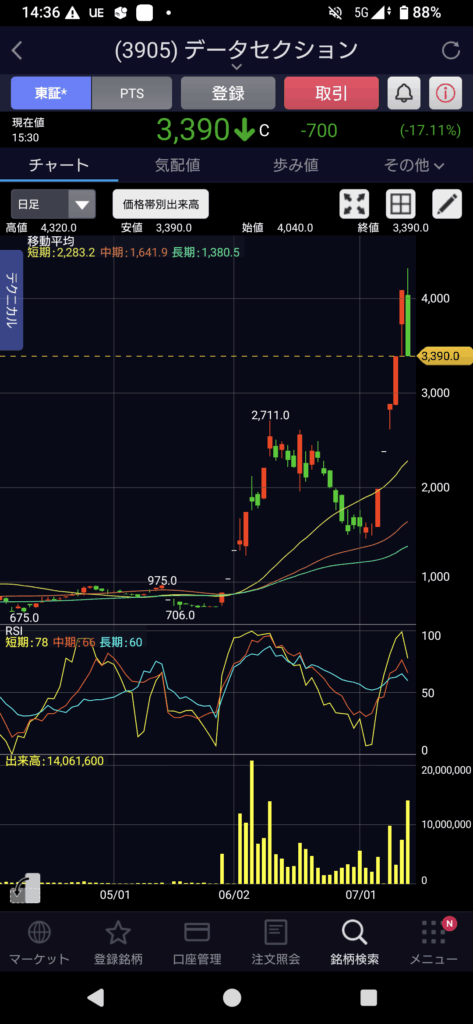473x1024 pixels.
Task: Tap the Market globe icon
Action: [x=39, y=932]
